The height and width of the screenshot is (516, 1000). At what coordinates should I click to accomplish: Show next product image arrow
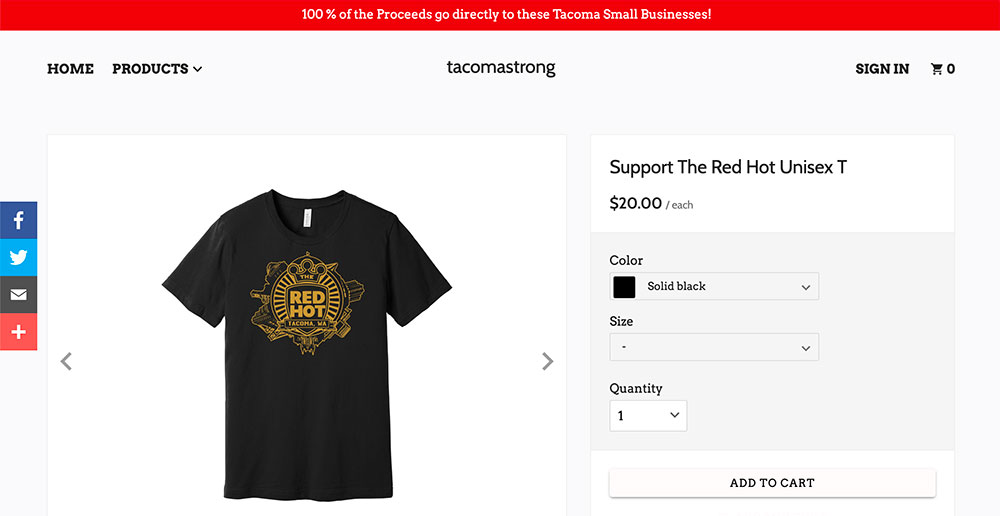[x=547, y=362]
